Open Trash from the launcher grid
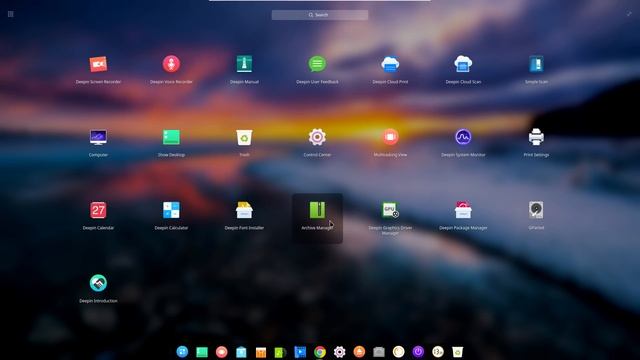This screenshot has width=640, height=360. pyautogui.click(x=244, y=137)
